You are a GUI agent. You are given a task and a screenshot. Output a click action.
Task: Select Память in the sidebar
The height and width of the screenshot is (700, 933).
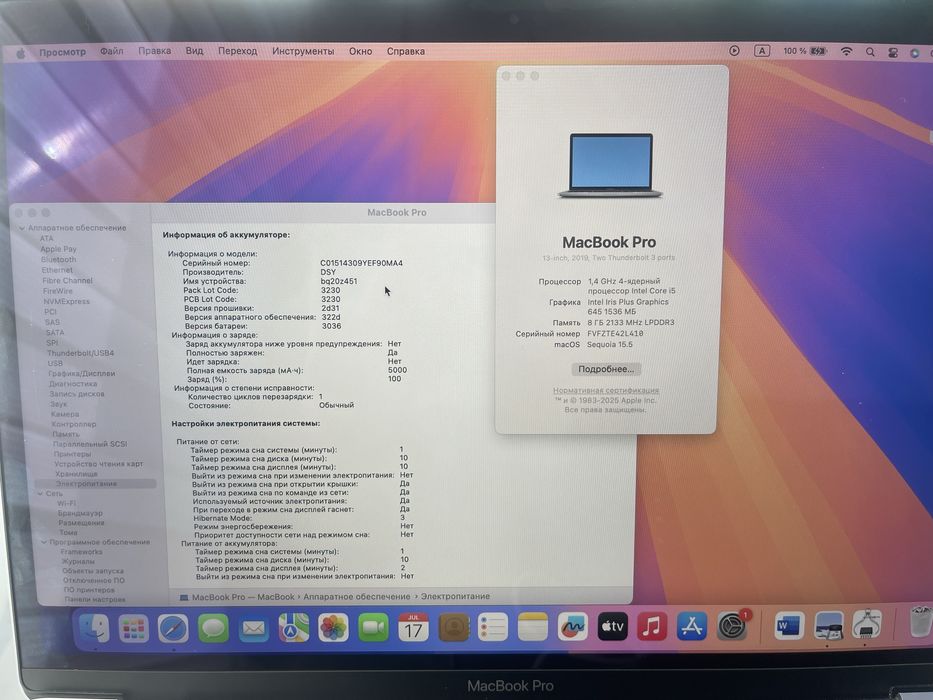coord(65,434)
